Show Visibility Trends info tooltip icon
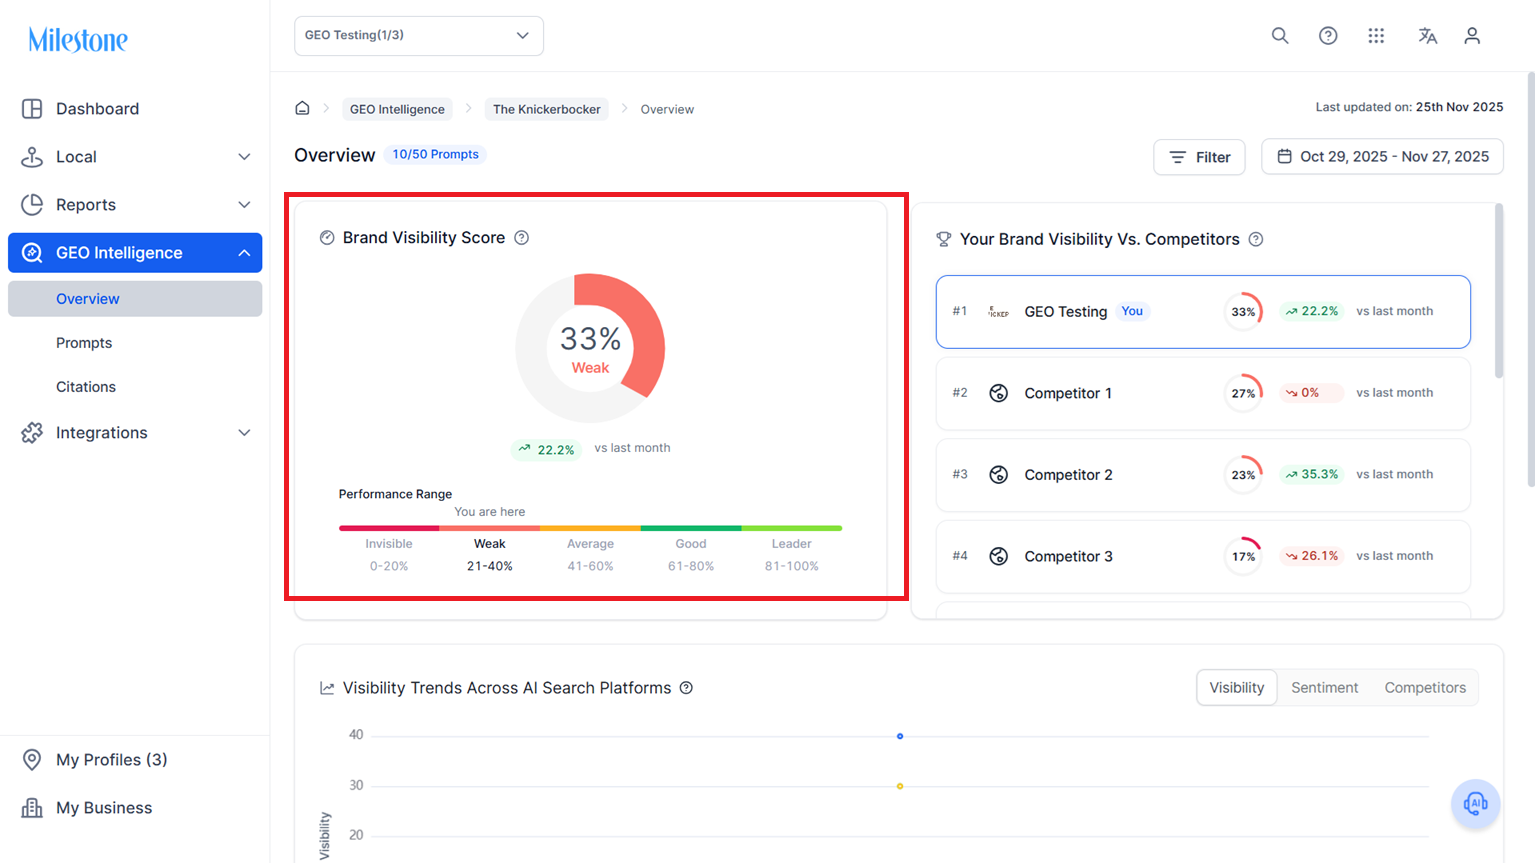This screenshot has height=863, width=1535. pyautogui.click(x=686, y=688)
